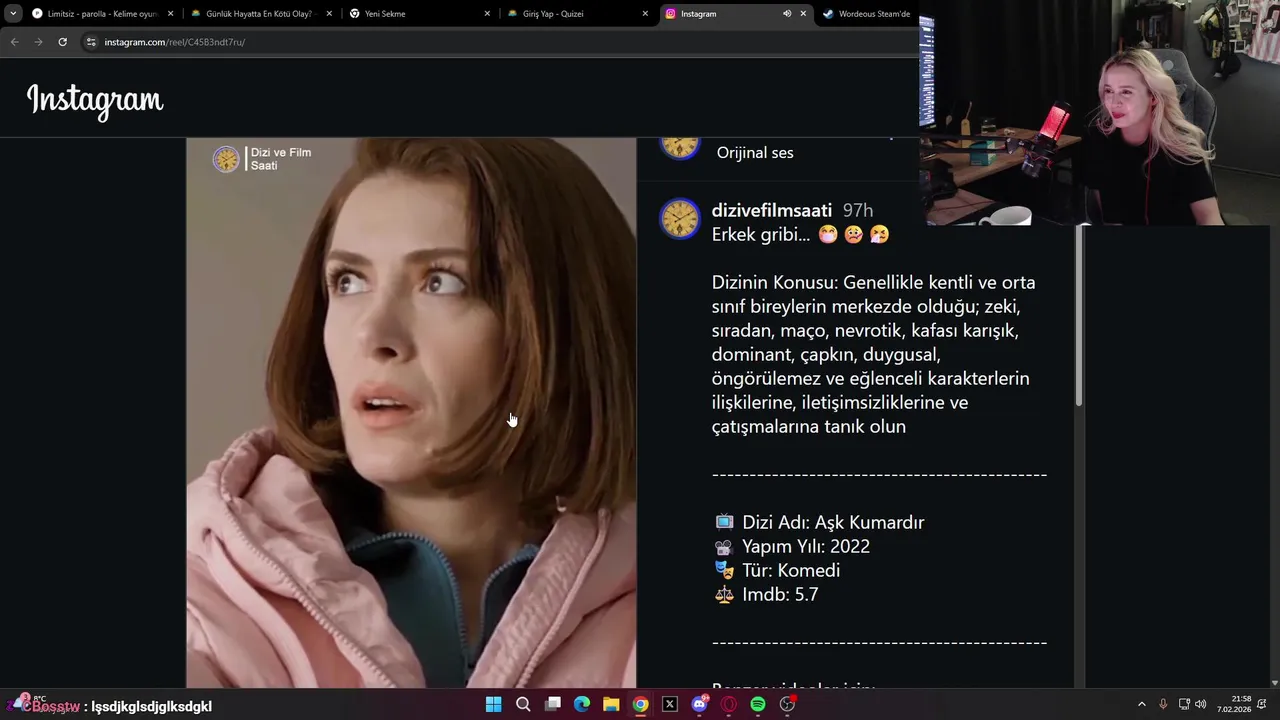Click the Instagram logo

pyautogui.click(x=95, y=100)
